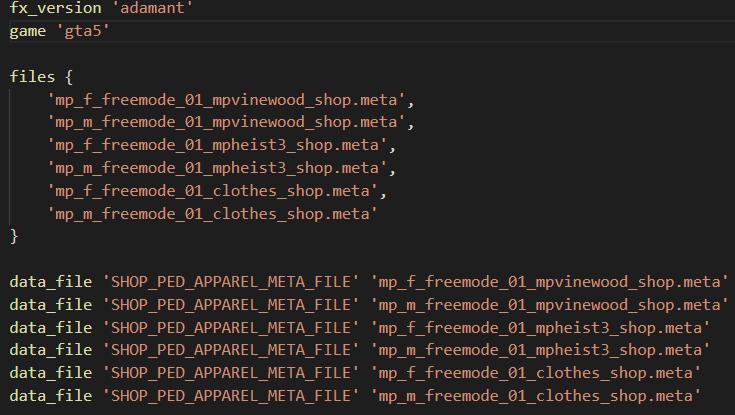735x415 pixels.
Task: Click 'mp_f_freemode_01_clothes_shop.meta' in files block
Action: click(212, 191)
